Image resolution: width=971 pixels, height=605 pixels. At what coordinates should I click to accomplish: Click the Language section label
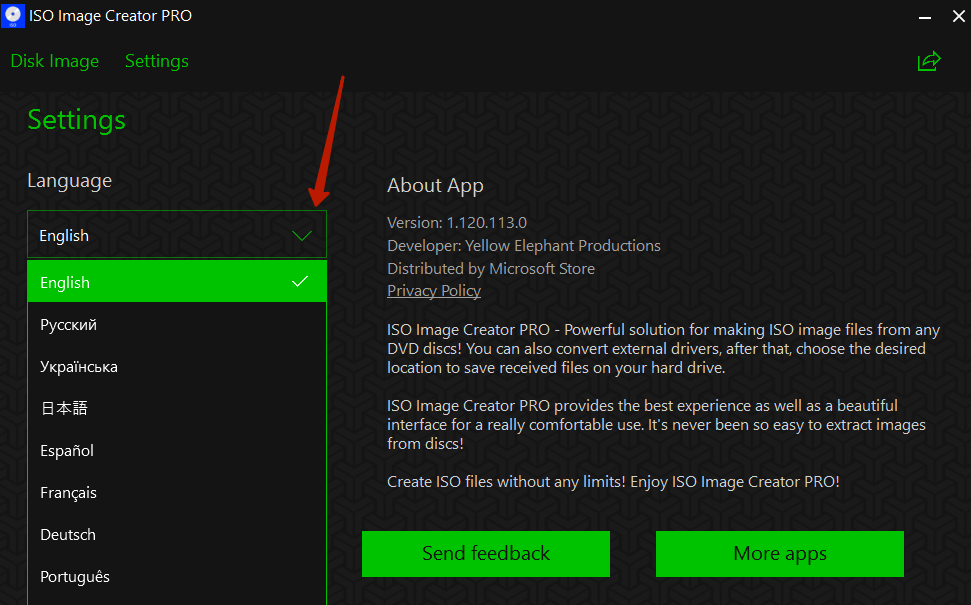[x=69, y=181]
